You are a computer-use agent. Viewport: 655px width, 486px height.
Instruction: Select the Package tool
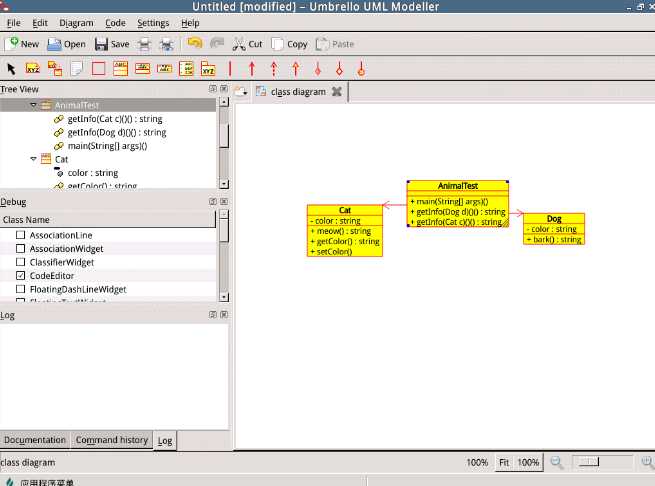pos(208,69)
